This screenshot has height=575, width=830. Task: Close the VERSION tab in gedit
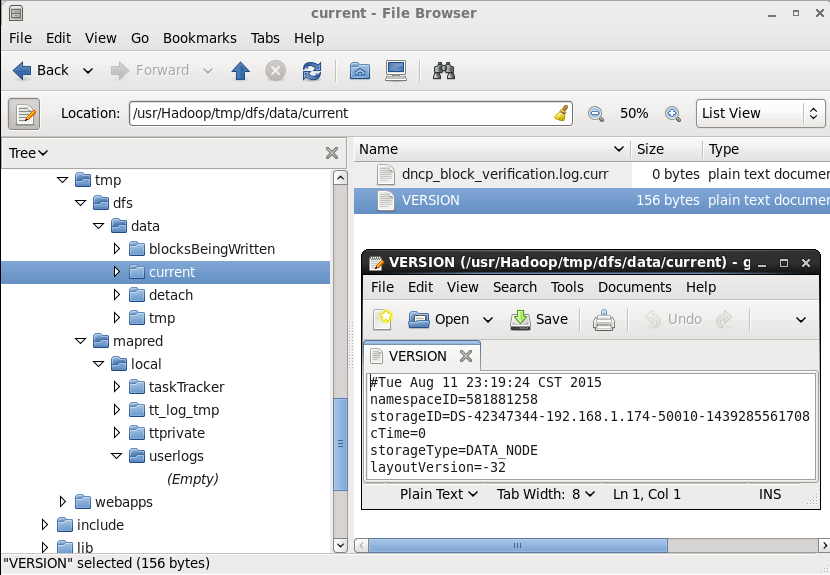pyautogui.click(x=466, y=356)
